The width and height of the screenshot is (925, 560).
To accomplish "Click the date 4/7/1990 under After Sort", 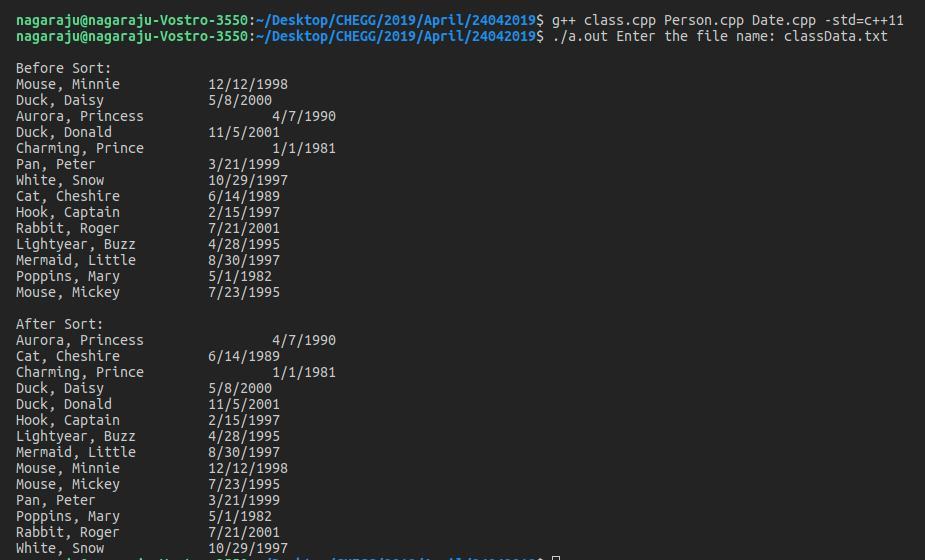I will 304,340.
